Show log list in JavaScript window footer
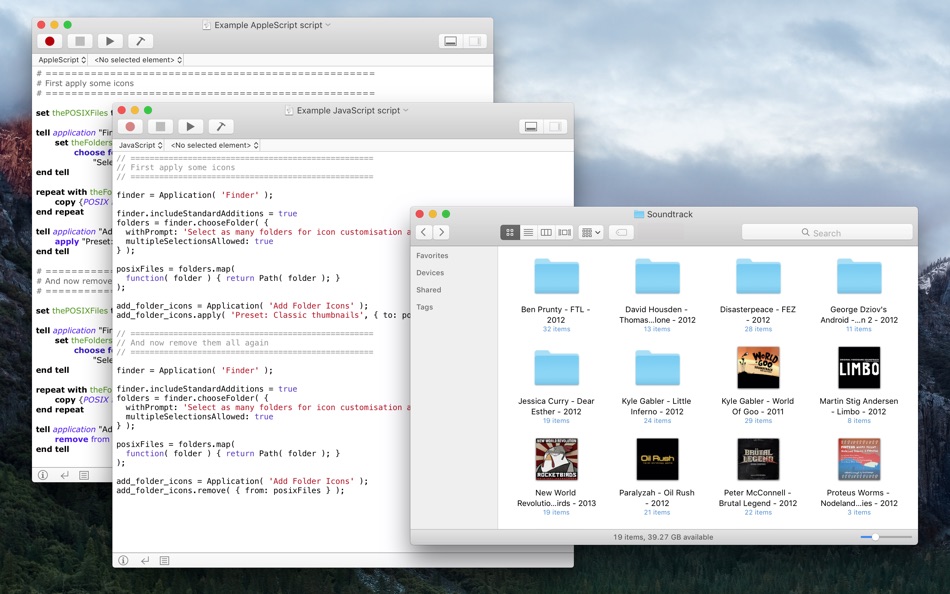Viewport: 950px width, 594px height. pos(165,561)
